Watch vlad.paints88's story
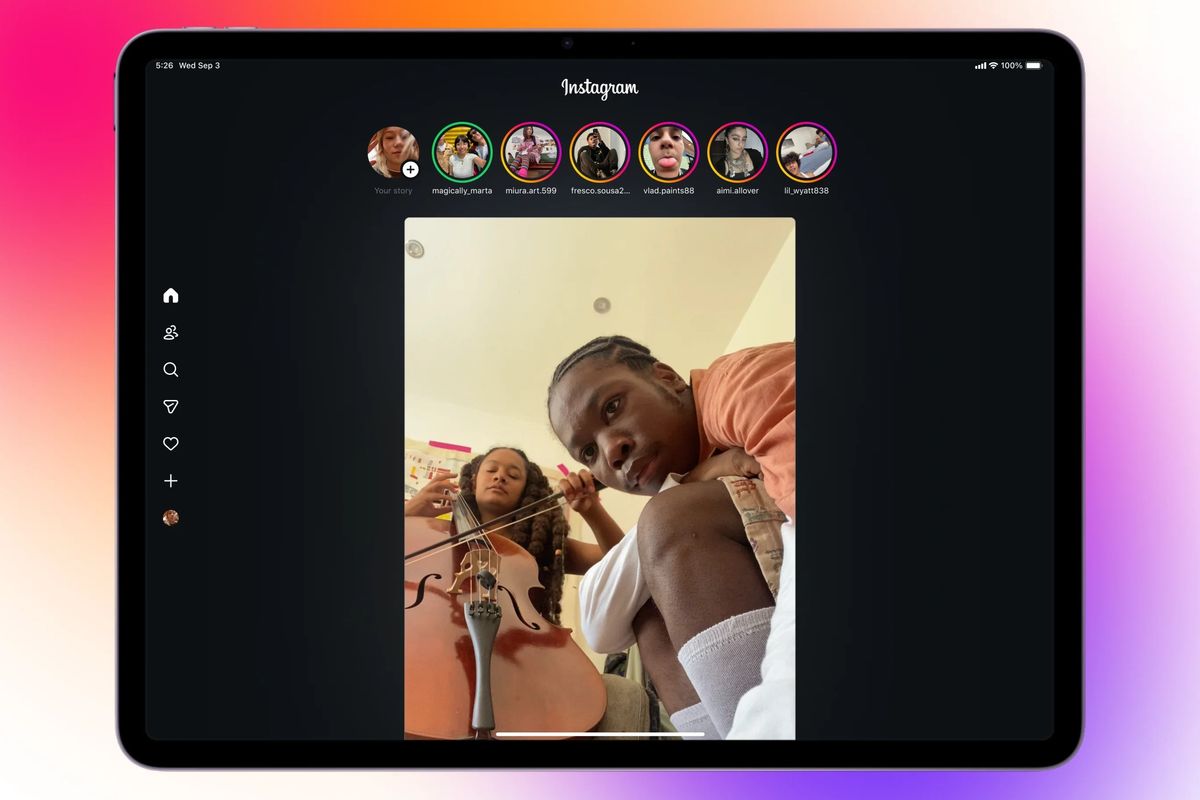The image size is (1200, 800). (668, 153)
